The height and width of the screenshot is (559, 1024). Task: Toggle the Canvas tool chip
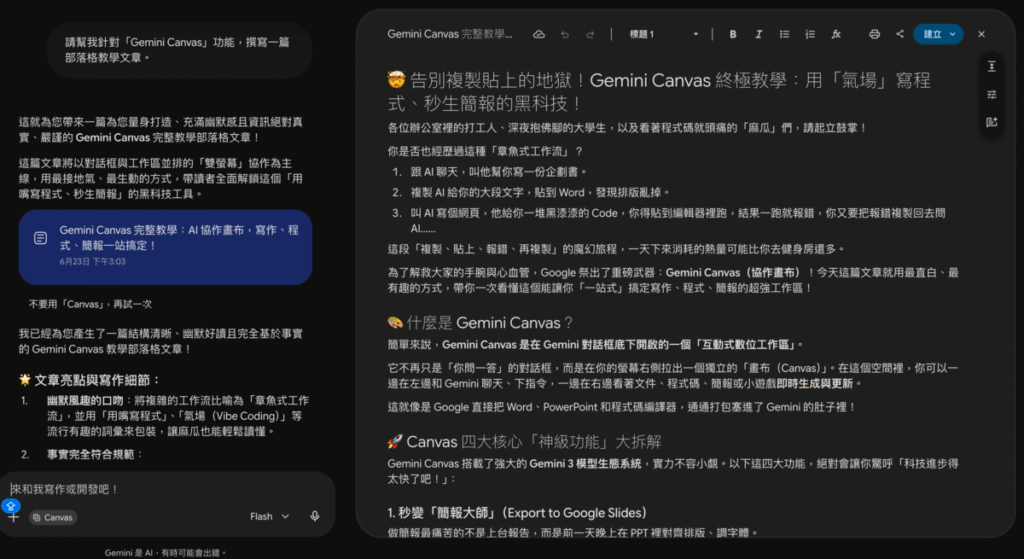53,517
